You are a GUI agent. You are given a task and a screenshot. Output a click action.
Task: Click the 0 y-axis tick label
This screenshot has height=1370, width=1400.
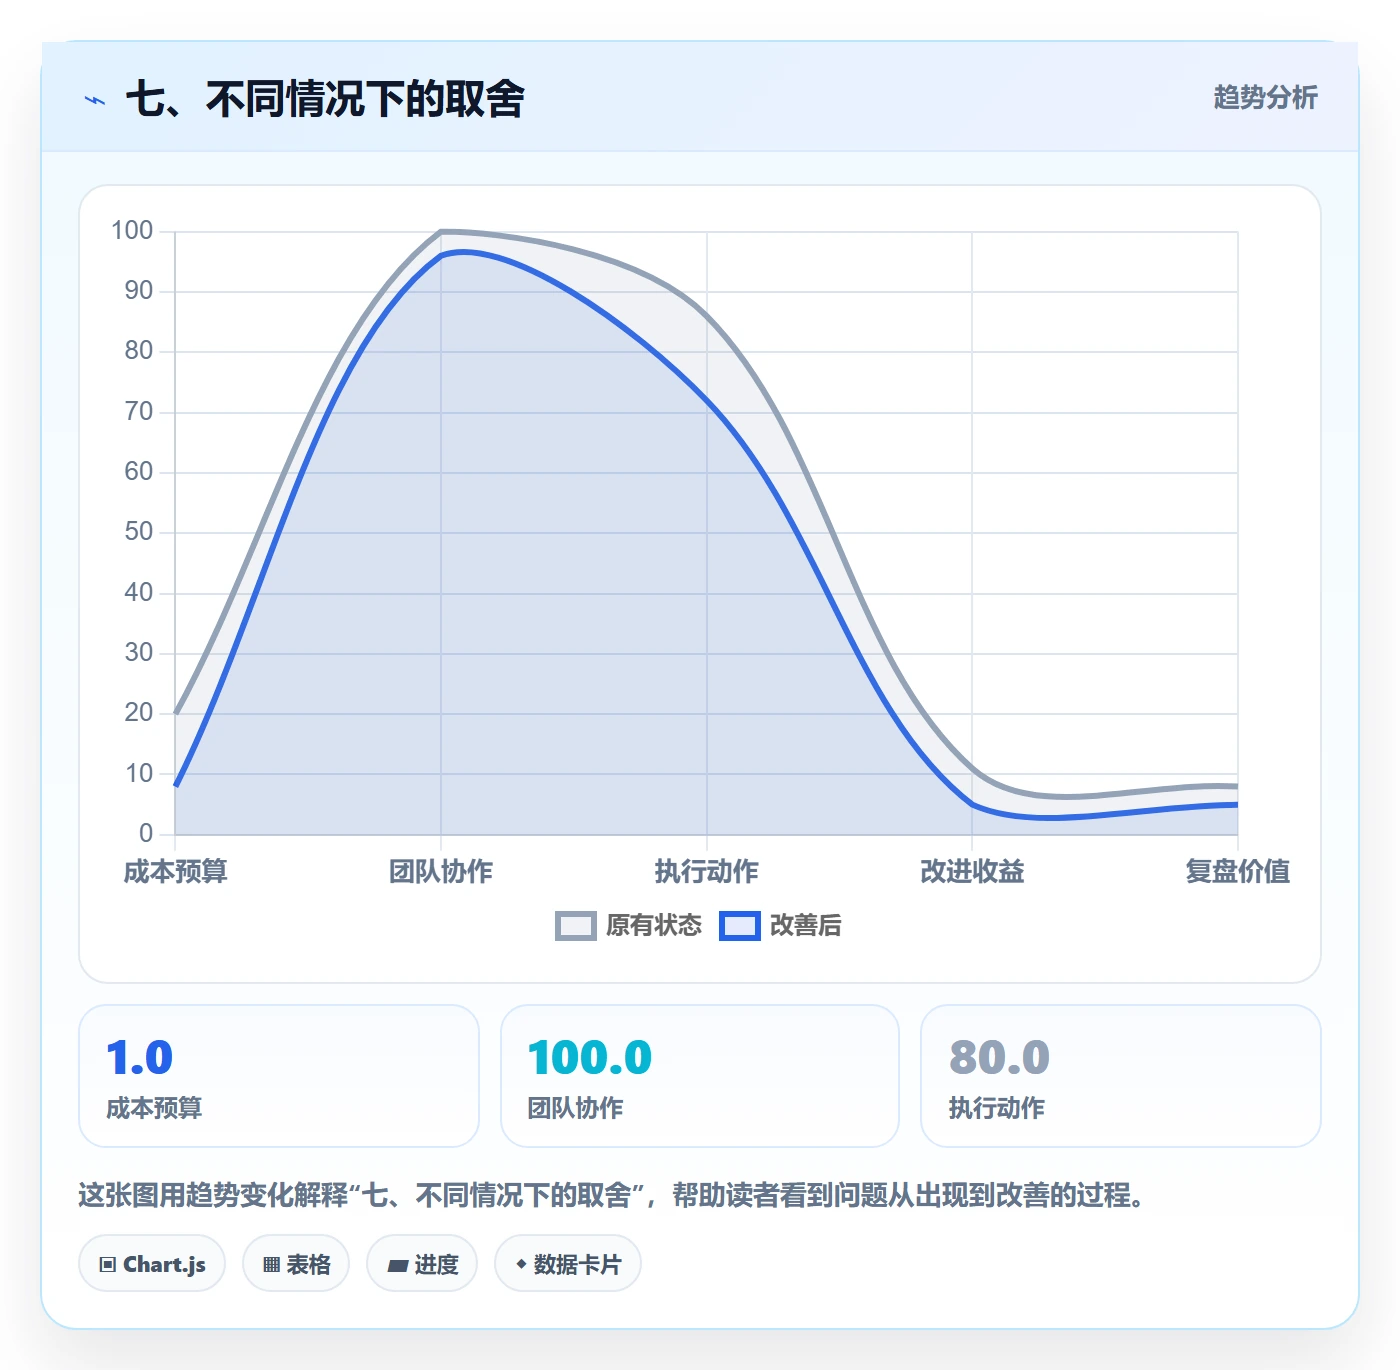tap(146, 833)
